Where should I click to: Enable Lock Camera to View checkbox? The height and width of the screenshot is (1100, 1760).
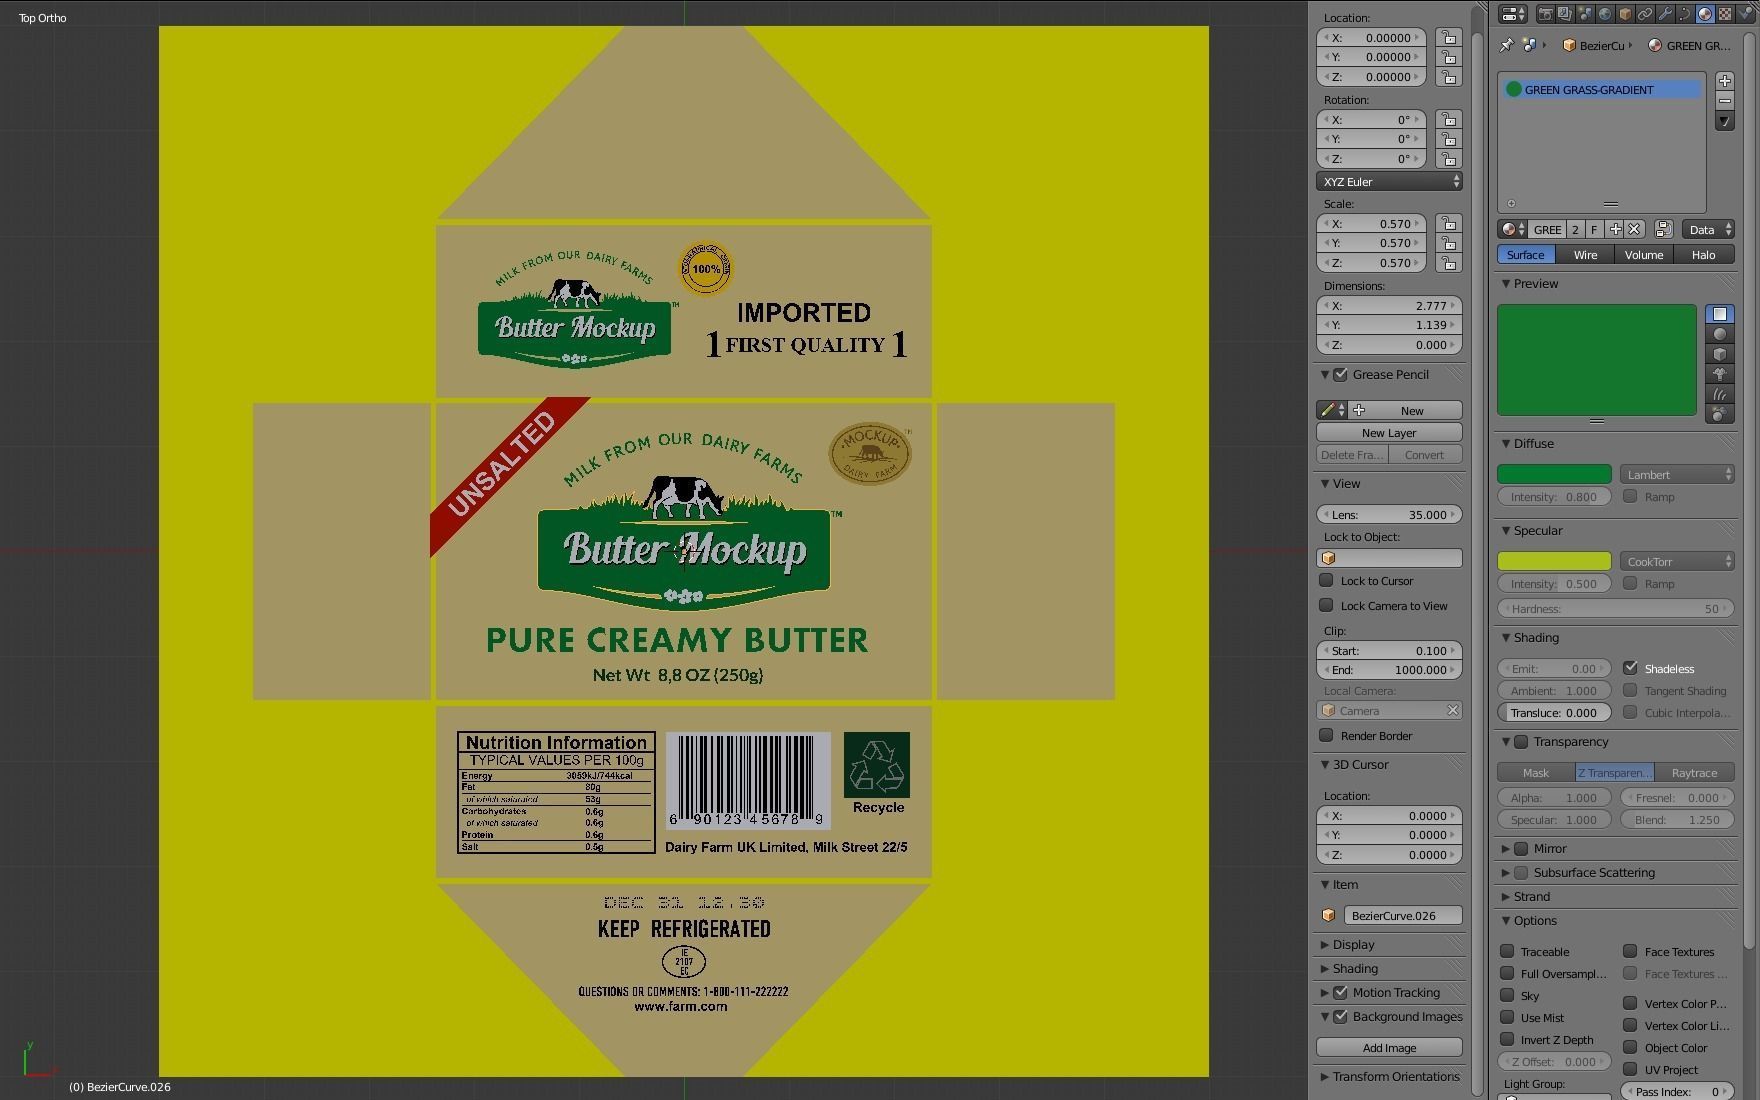click(x=1326, y=605)
